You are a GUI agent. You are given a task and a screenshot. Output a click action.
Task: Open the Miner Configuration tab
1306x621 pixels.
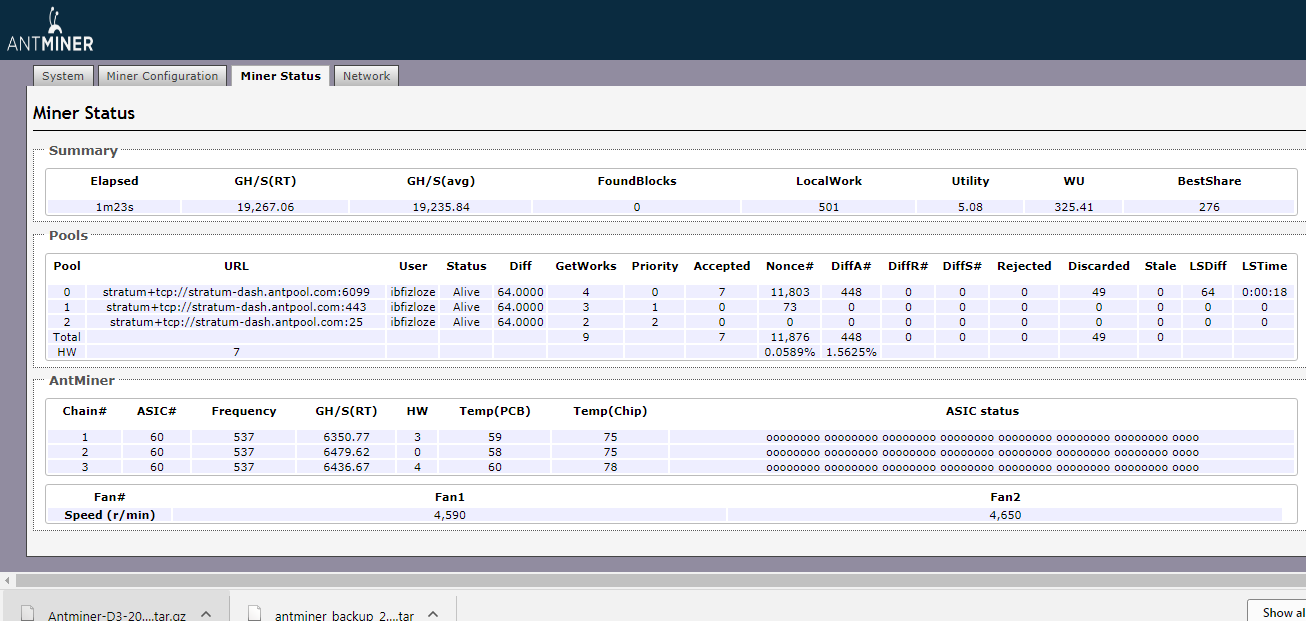[162, 76]
